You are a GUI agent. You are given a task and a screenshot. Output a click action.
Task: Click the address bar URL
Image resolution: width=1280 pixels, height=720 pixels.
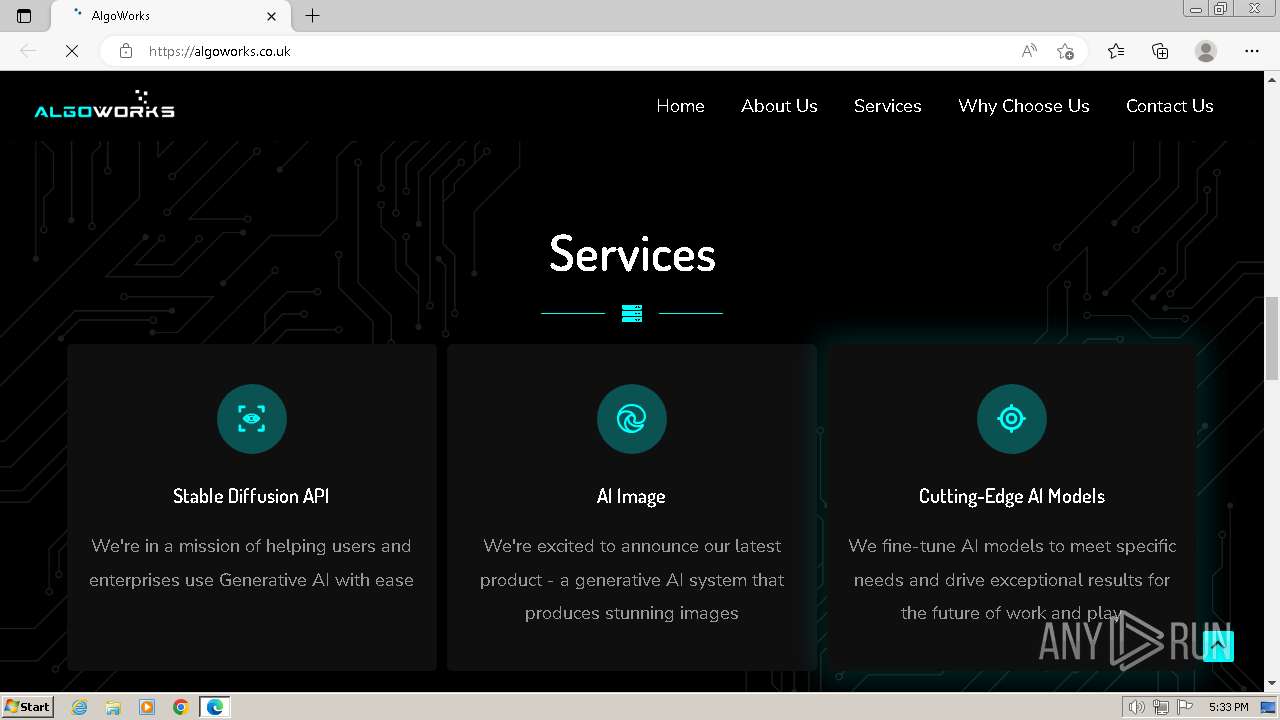coord(219,51)
